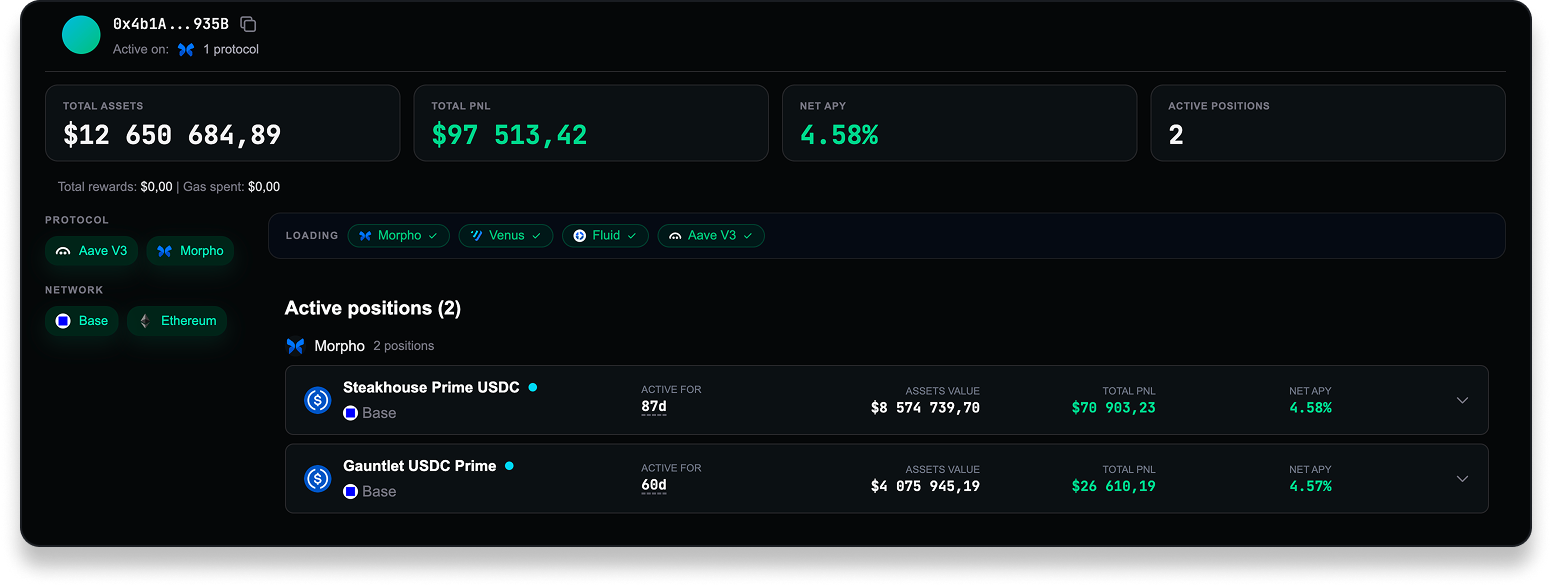The height and width of the screenshot is (587, 1552).
Task: Click '2 positions' label next to Morpho
Action: tap(404, 346)
